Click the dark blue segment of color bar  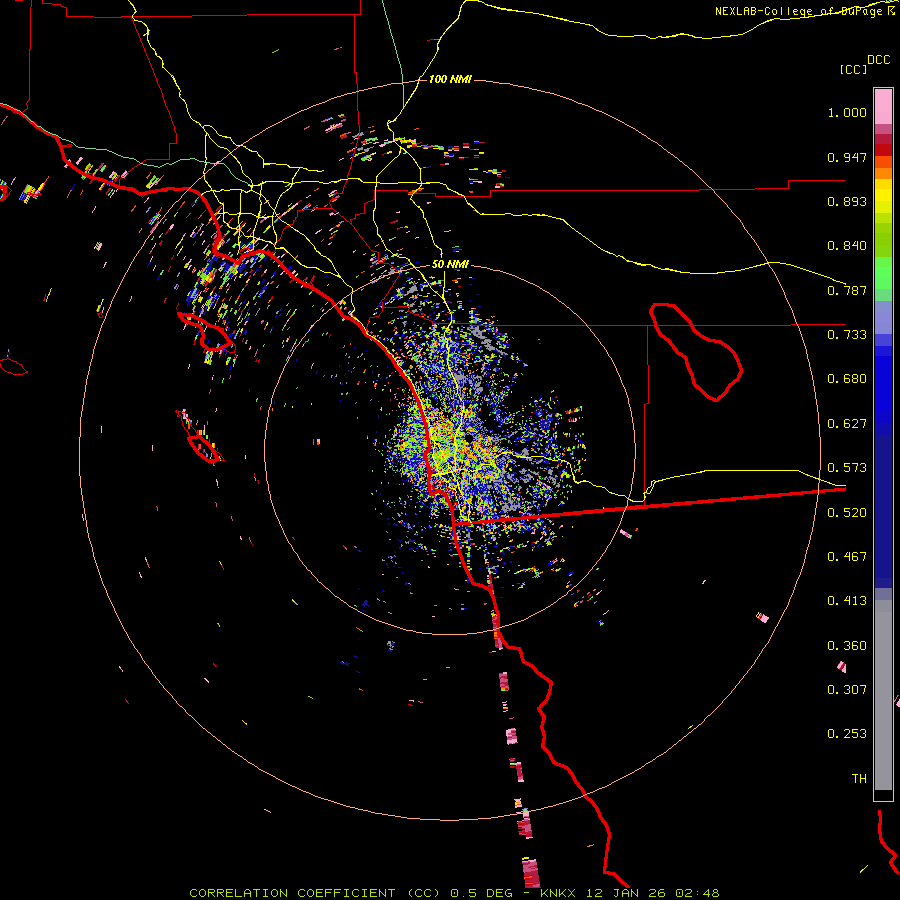point(883,505)
